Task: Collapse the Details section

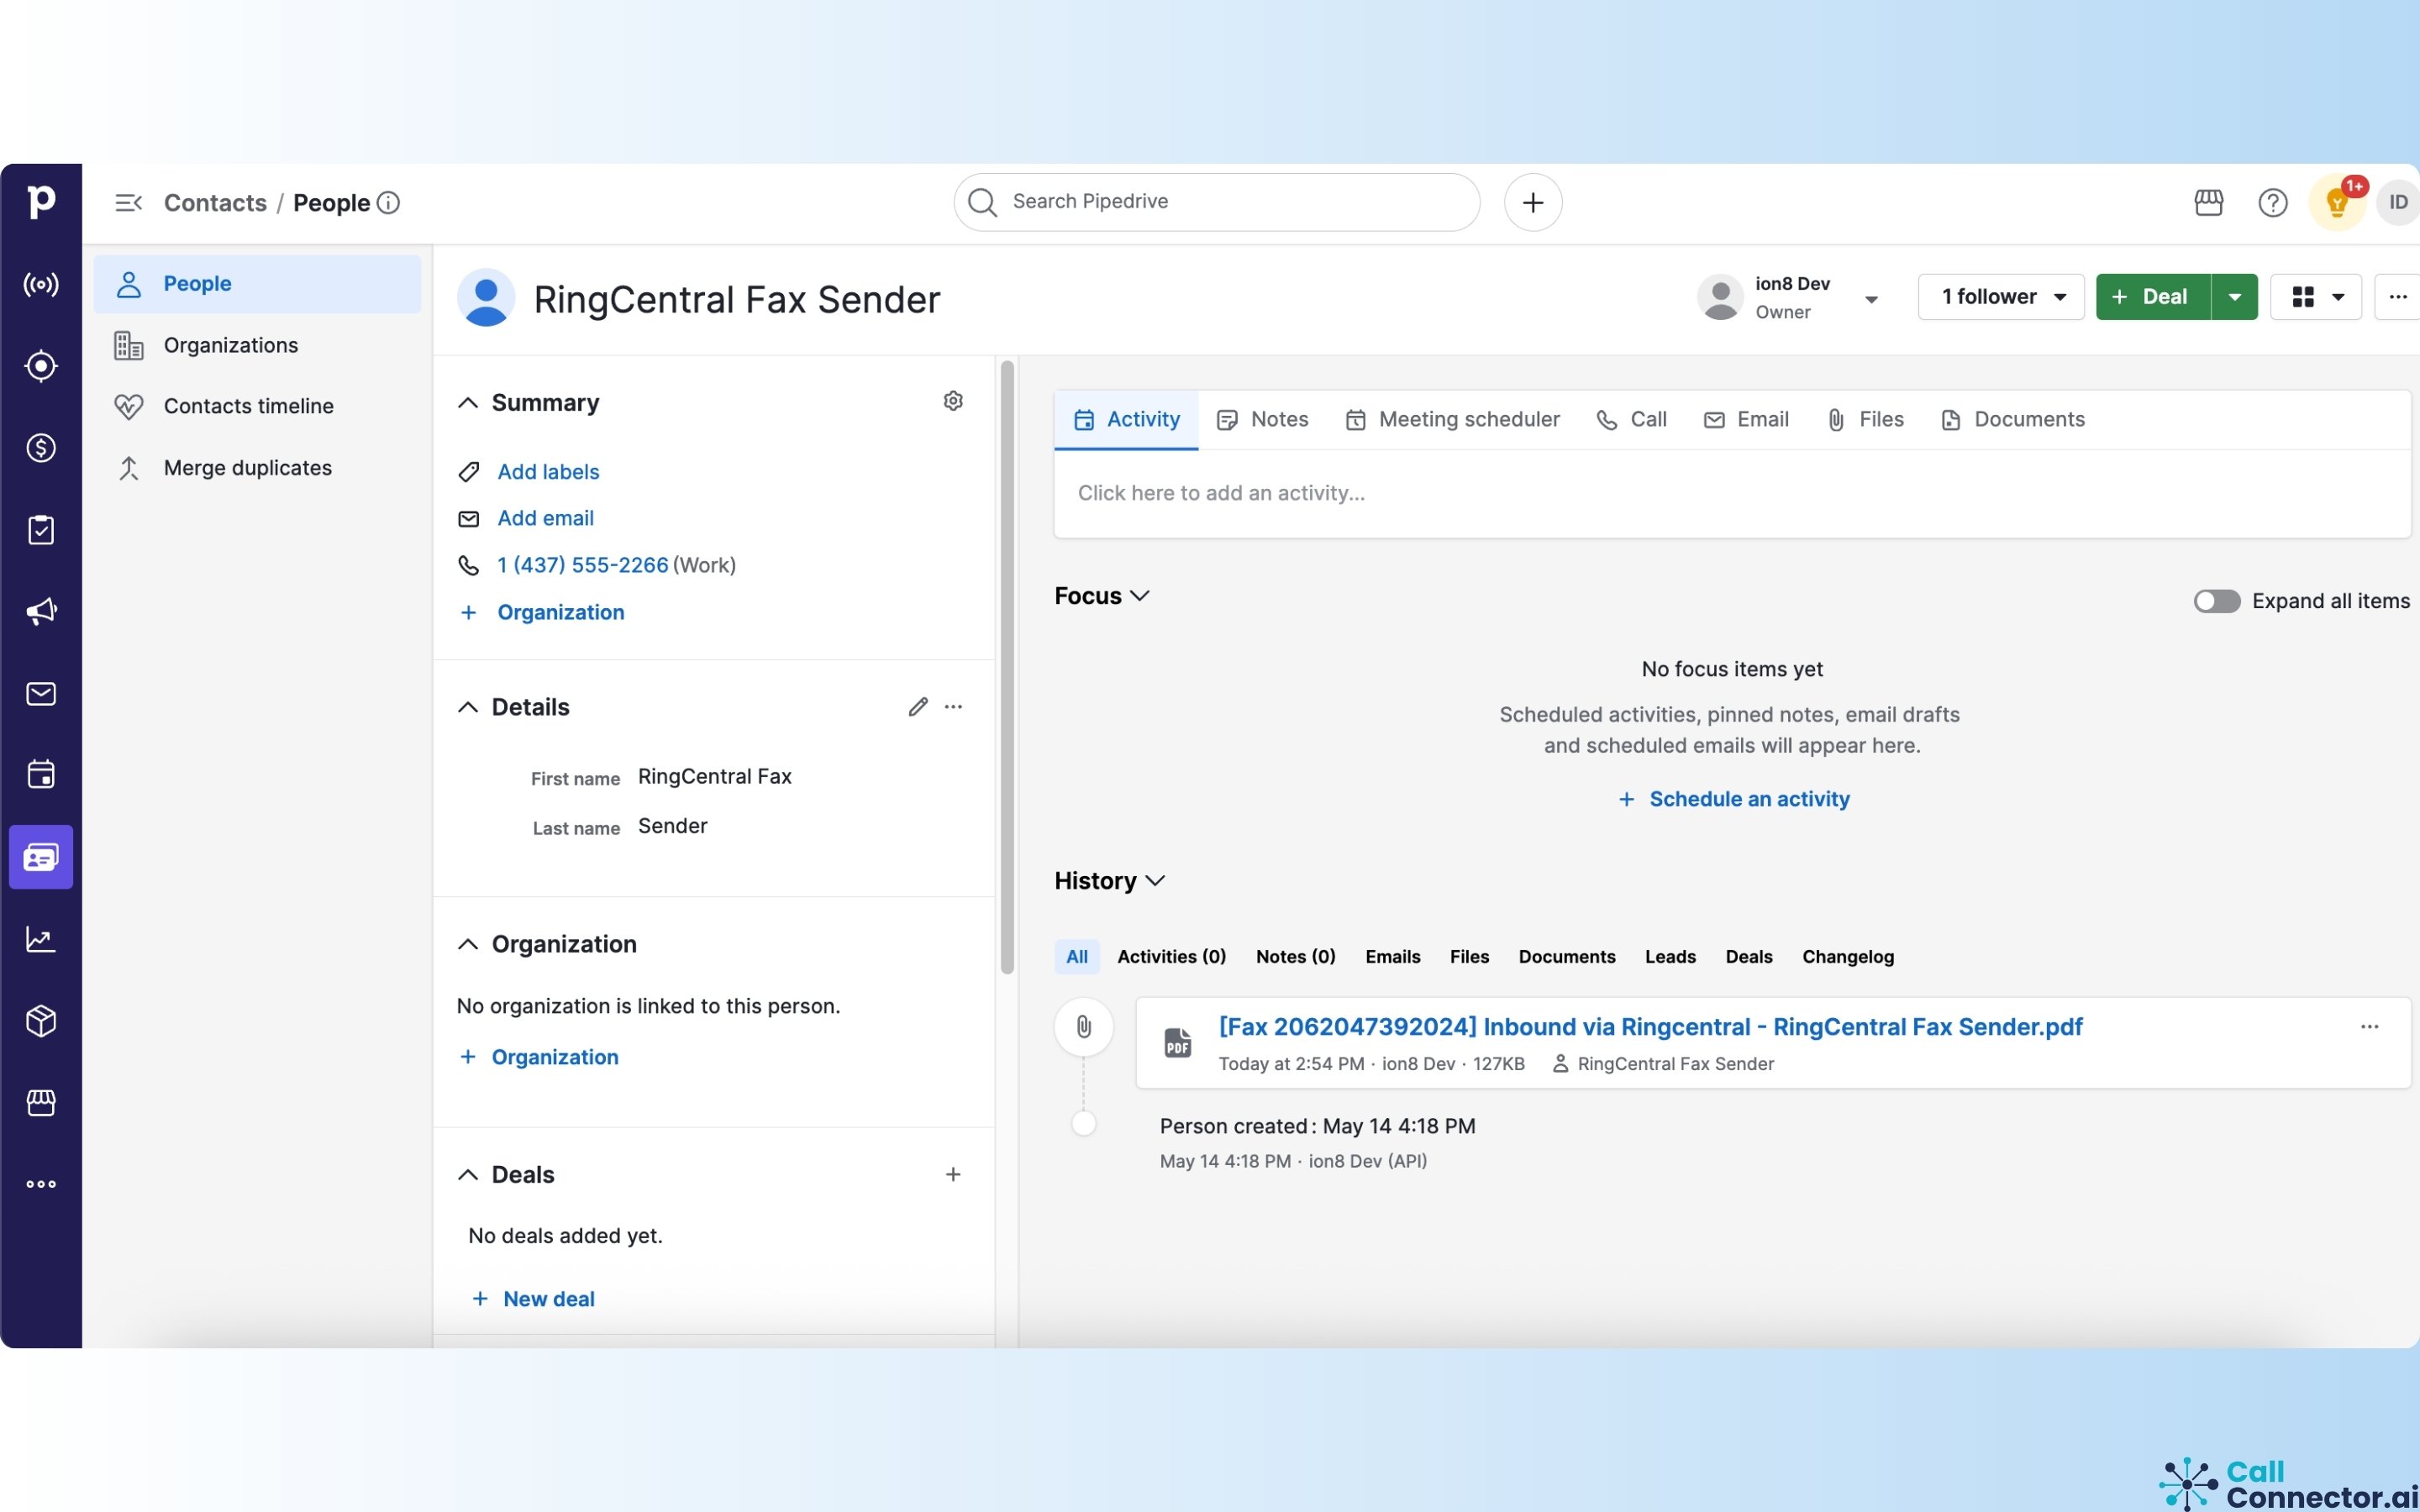Action: click(x=467, y=708)
